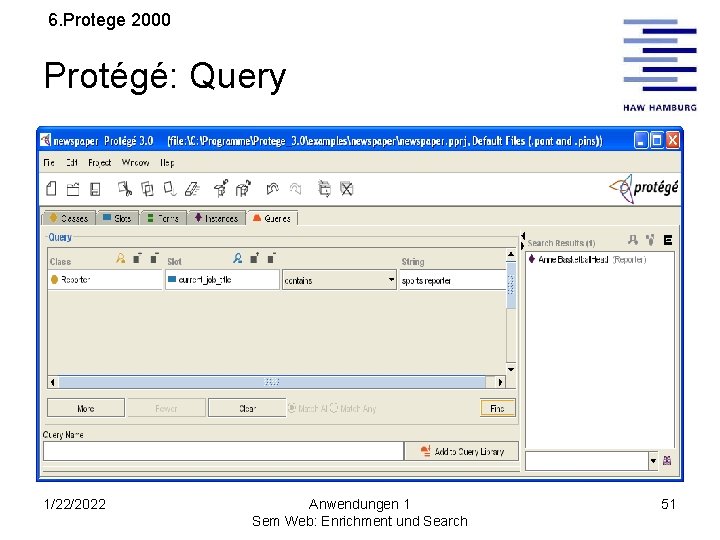The image size is (720, 540).
Task: Click the export E icon above Search Results
Action: [x=668, y=240]
